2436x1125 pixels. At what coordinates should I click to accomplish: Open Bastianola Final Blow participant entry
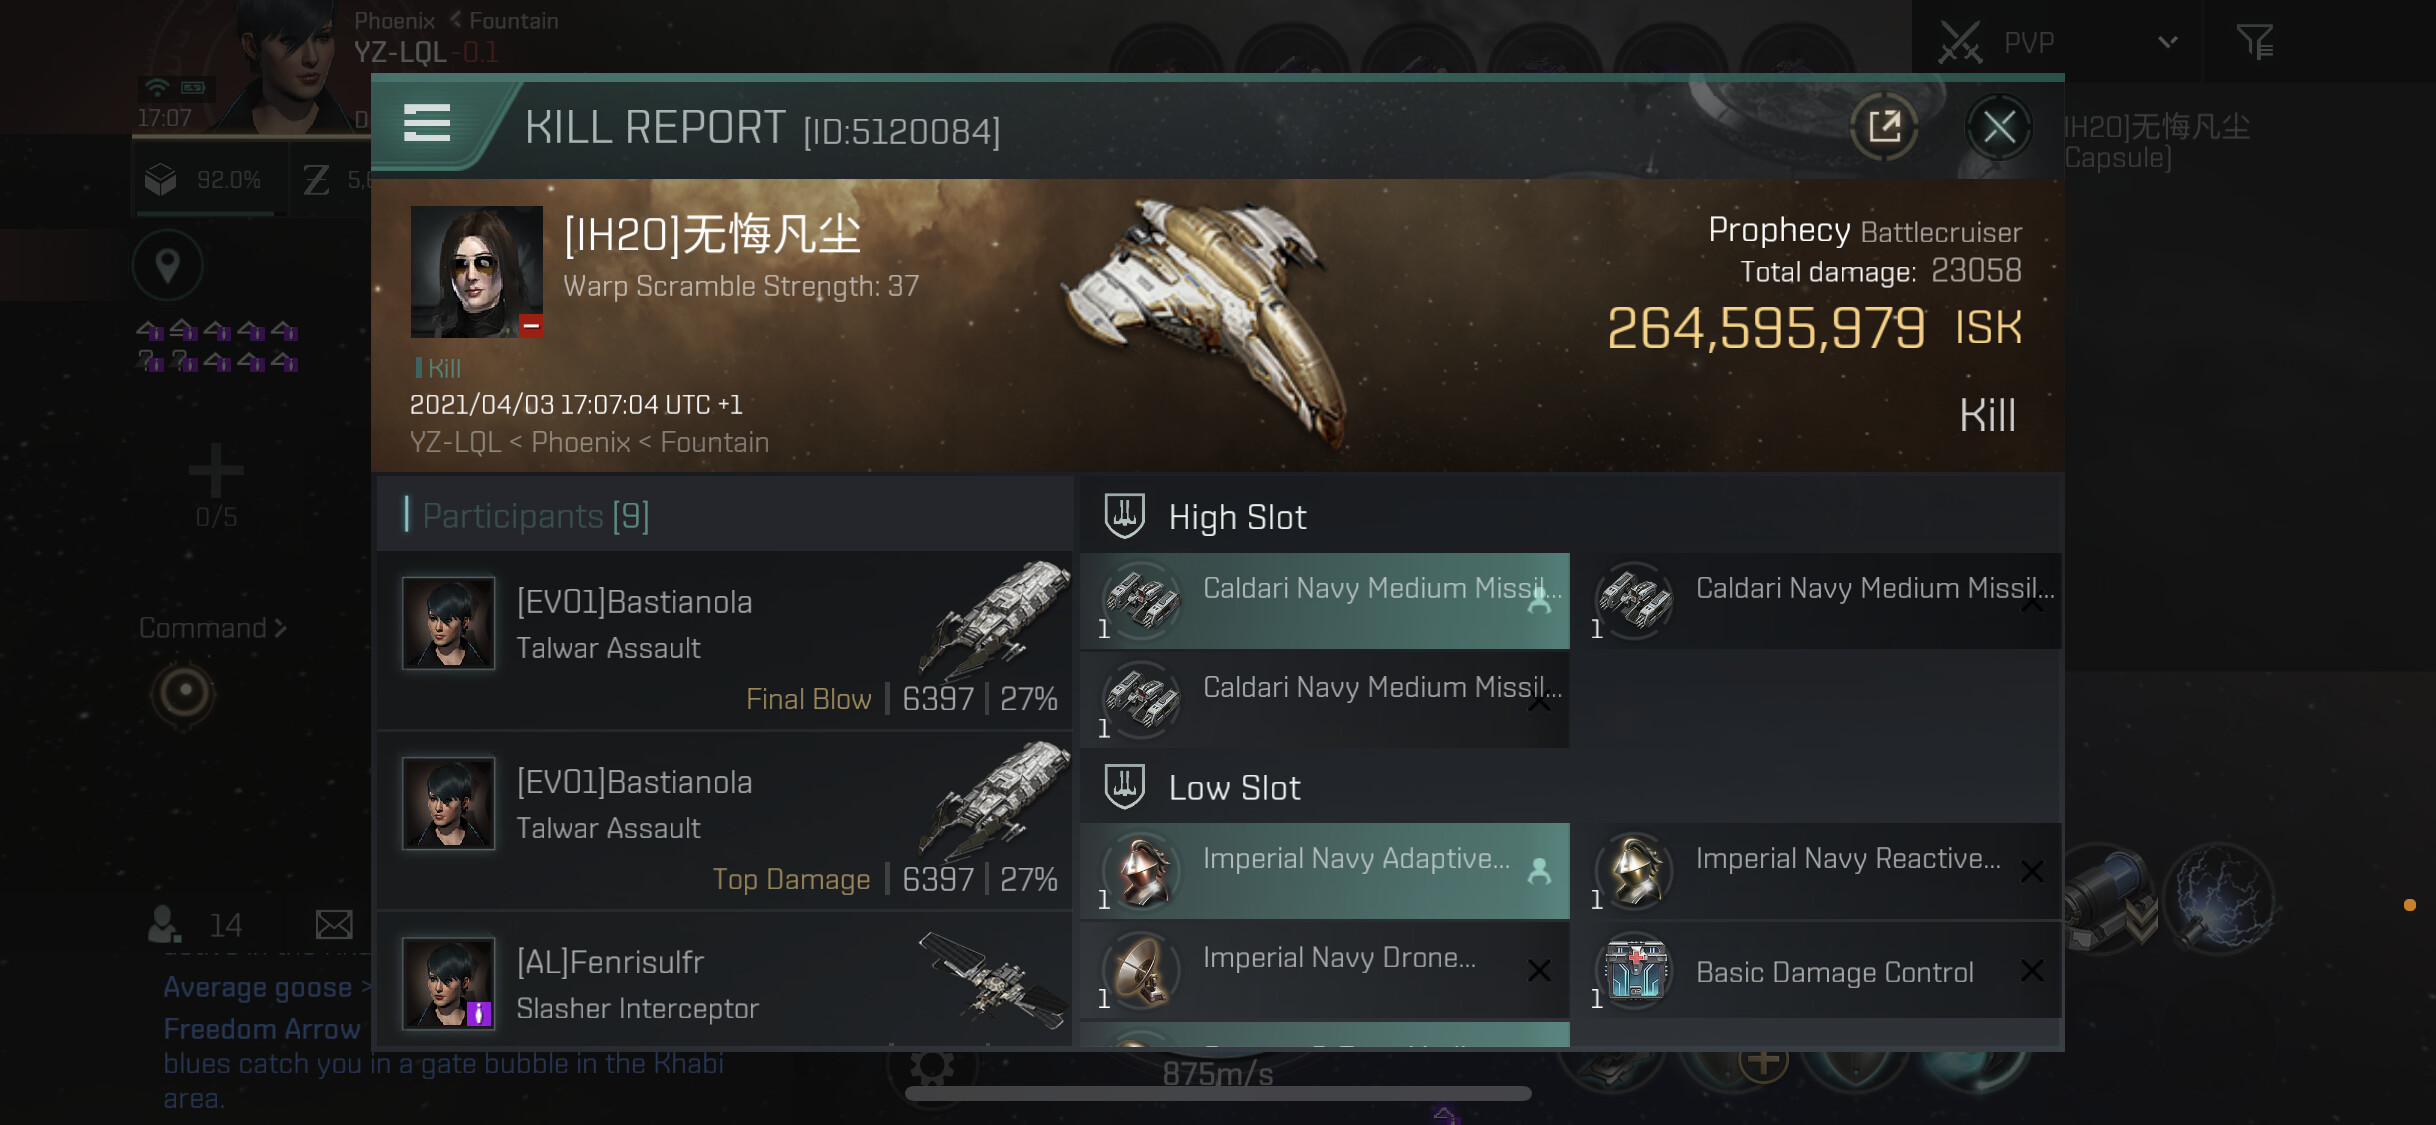pos(724,641)
